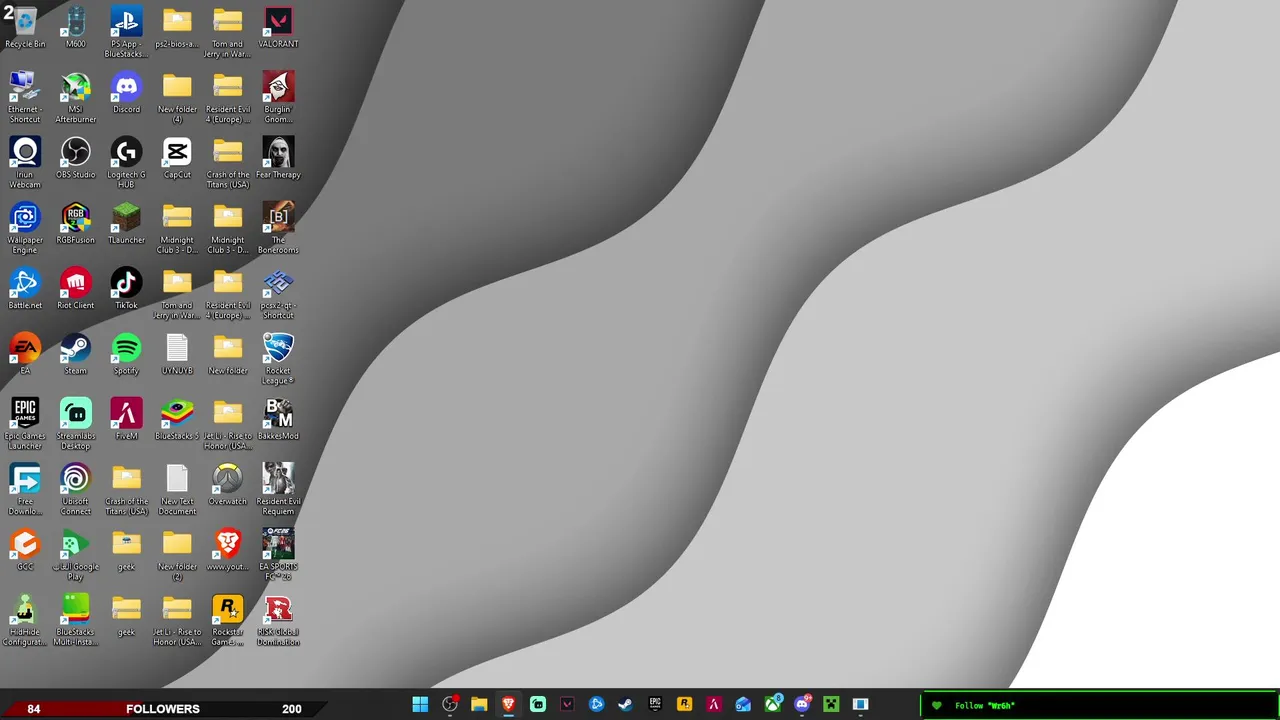This screenshot has width=1280, height=720.
Task: Launch the Battle.net desktop shortcut
Action: tap(25, 282)
